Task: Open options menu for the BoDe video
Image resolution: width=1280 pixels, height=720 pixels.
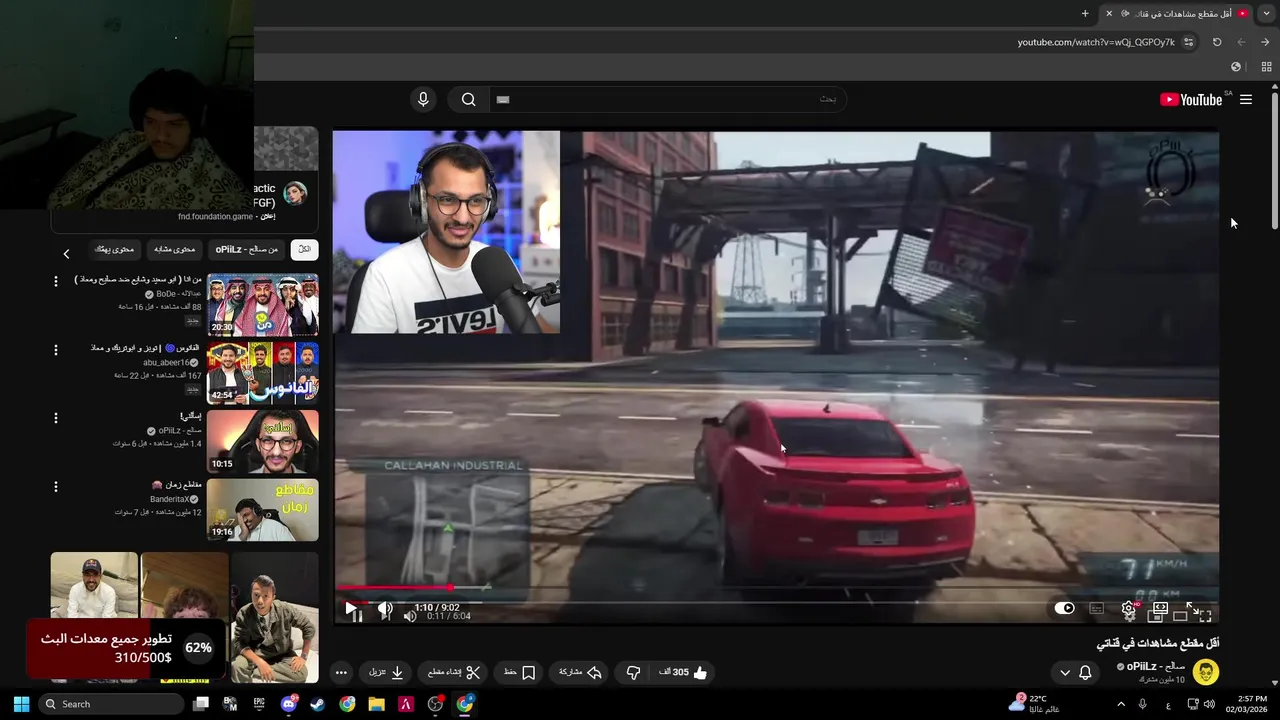Action: 56,281
